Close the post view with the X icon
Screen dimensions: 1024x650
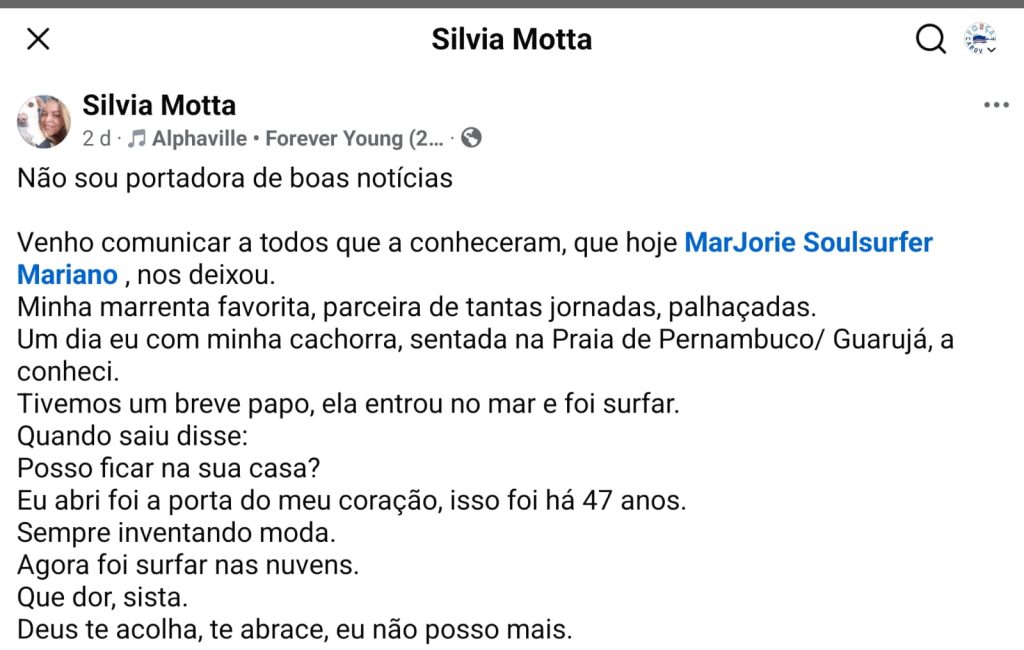pos(38,39)
